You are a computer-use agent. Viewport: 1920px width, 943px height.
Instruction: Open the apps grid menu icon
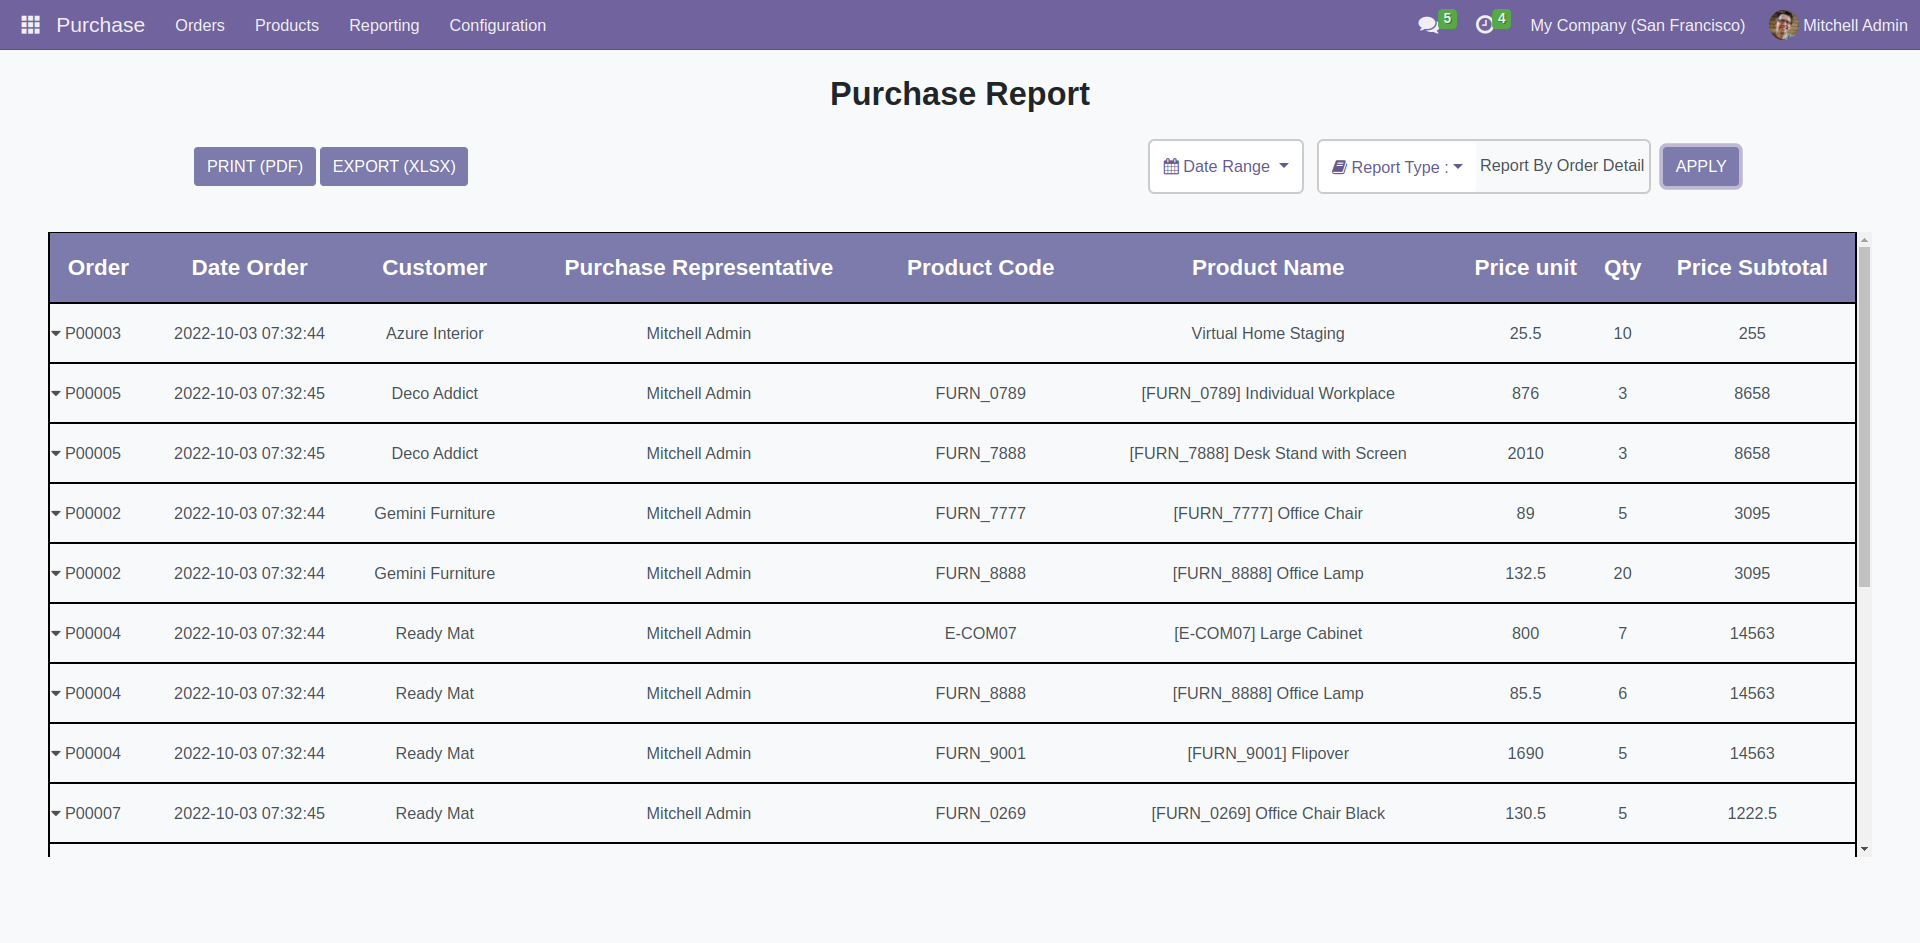pos(30,25)
